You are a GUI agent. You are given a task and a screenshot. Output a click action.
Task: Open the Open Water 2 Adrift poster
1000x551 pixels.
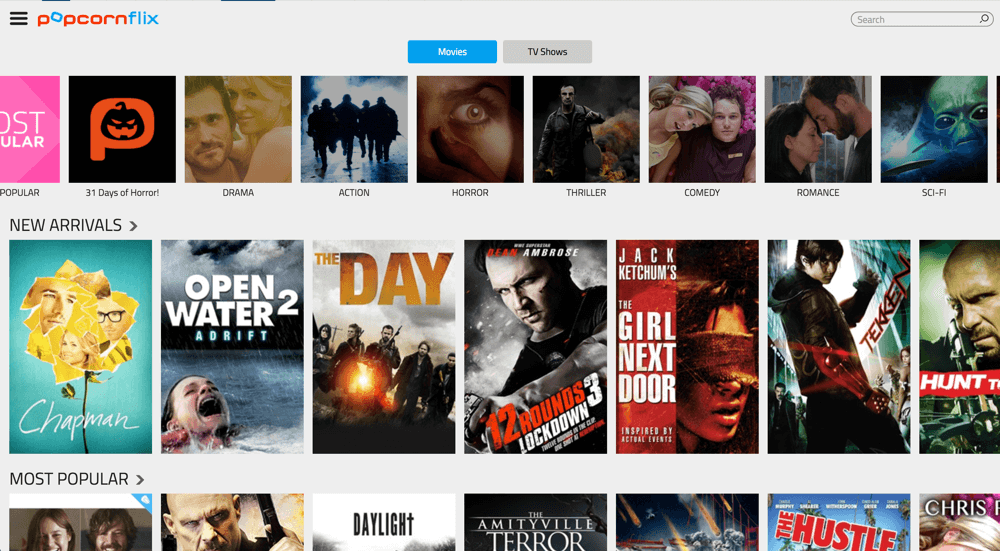click(232, 347)
